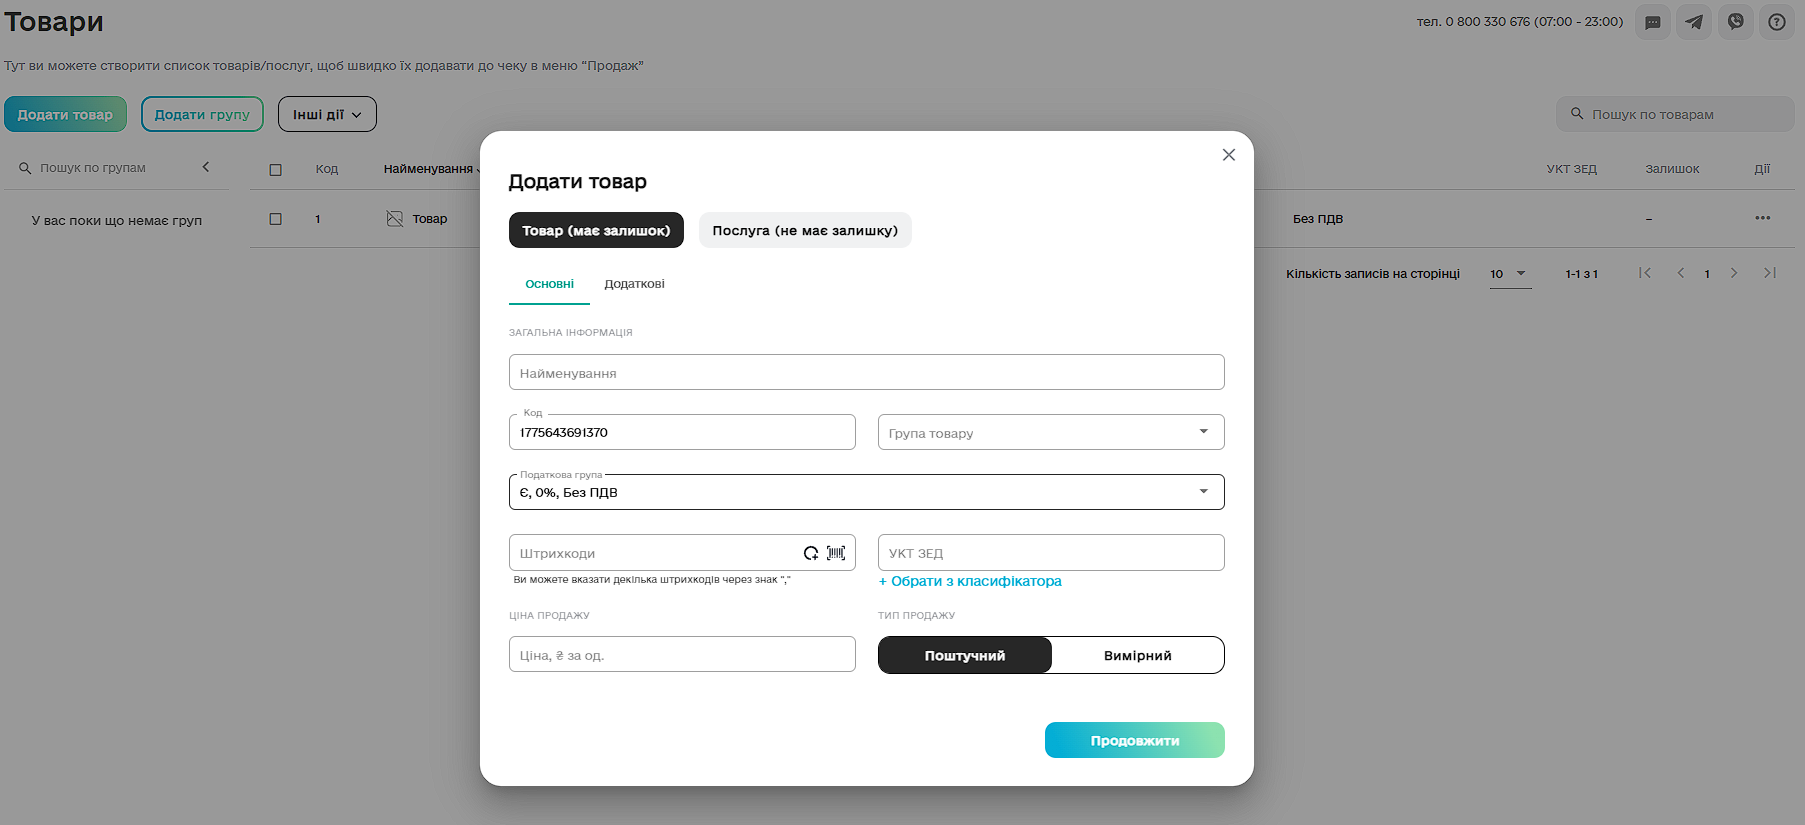Click the barcode scanner icon in Штрихкоди field
This screenshot has width=1805, height=825.
coord(836,553)
